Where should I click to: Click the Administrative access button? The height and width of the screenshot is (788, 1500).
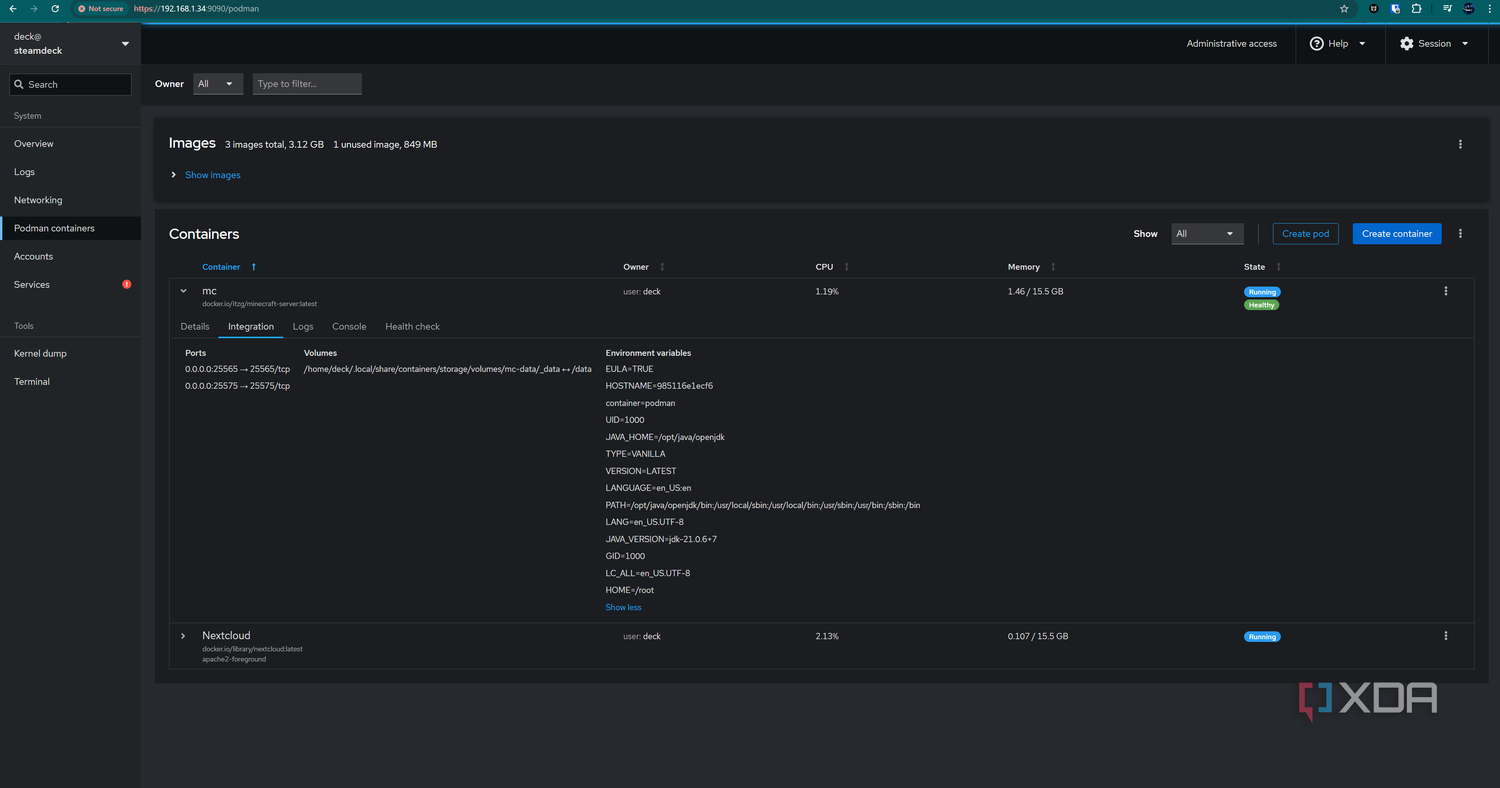pyautogui.click(x=1232, y=44)
